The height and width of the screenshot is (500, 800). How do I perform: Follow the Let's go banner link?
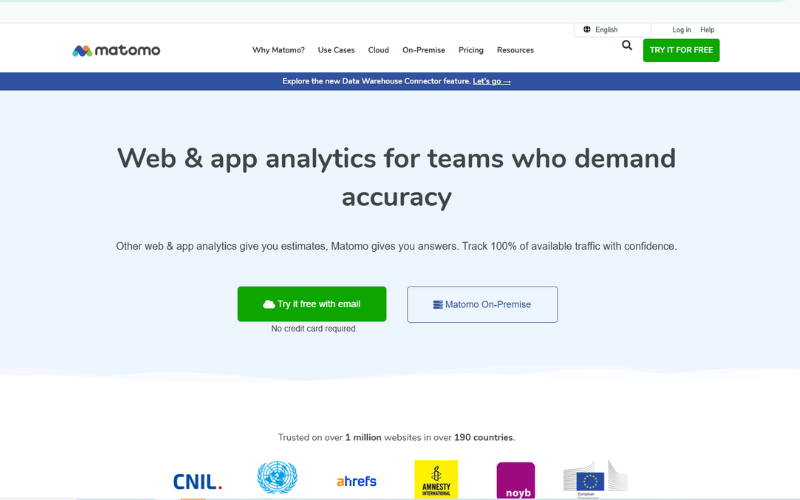491,81
